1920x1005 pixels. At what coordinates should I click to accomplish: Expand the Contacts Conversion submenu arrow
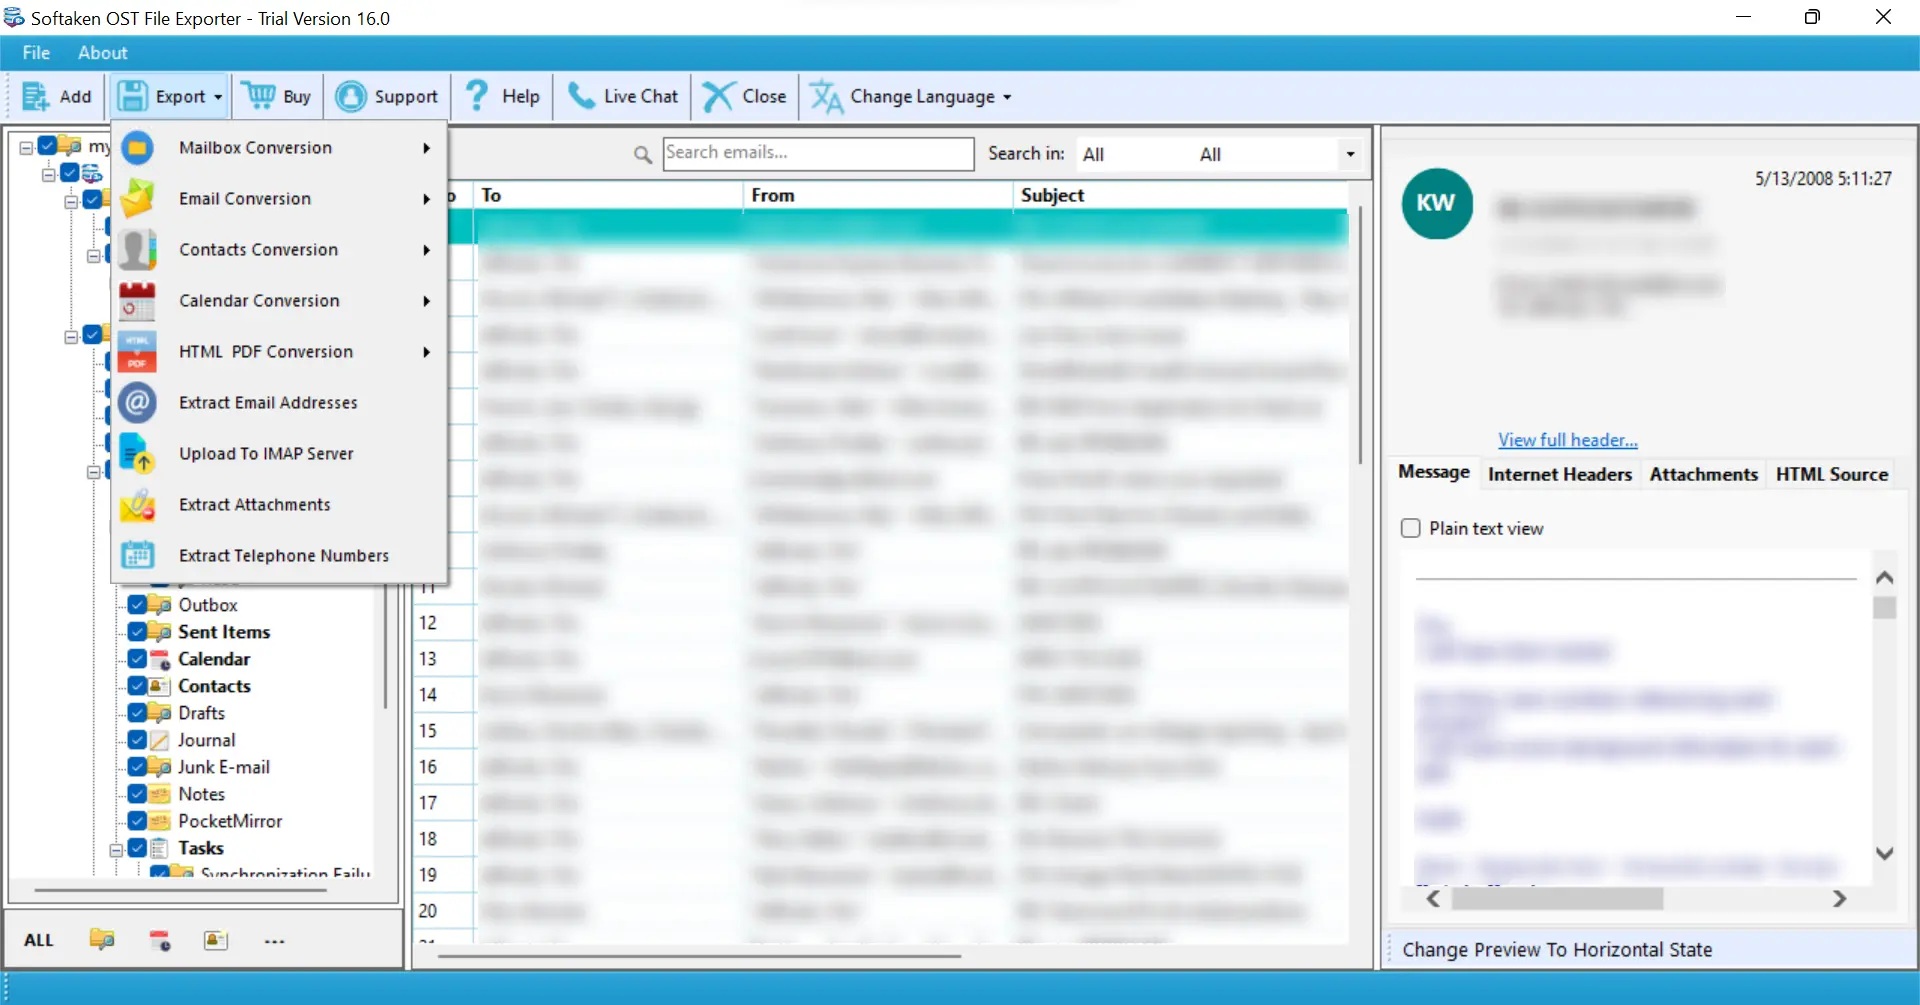point(427,250)
